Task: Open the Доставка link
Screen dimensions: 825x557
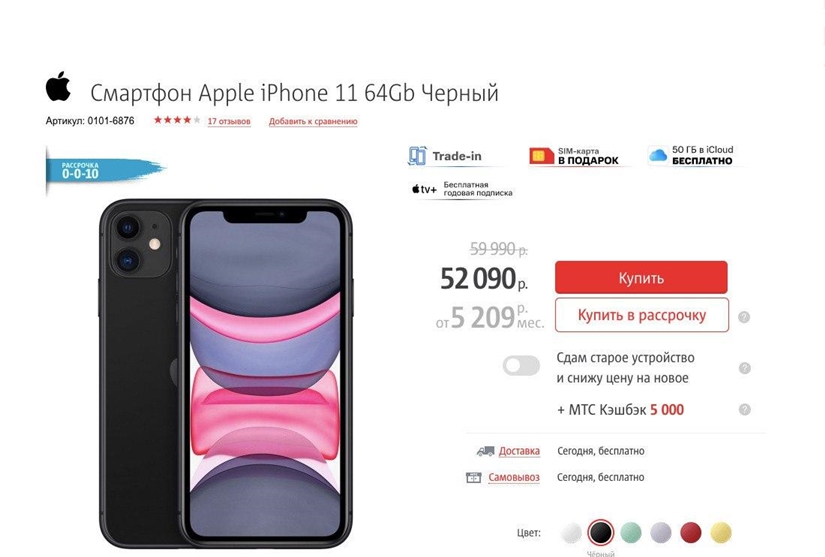Action: pos(519,451)
